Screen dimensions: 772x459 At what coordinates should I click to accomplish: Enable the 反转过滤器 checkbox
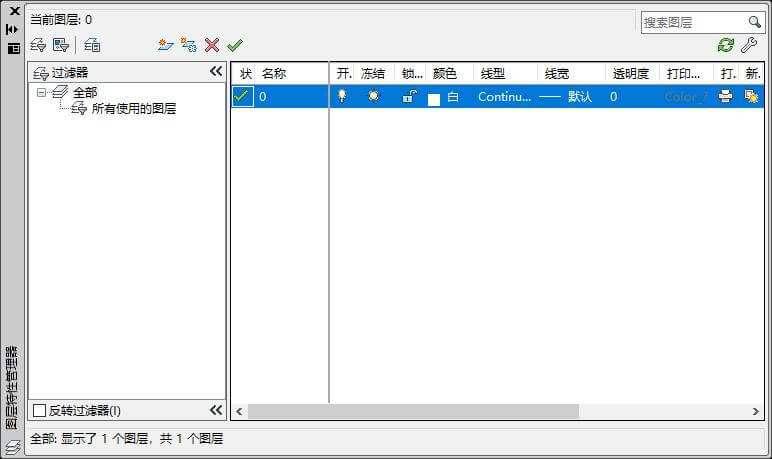click(x=39, y=410)
